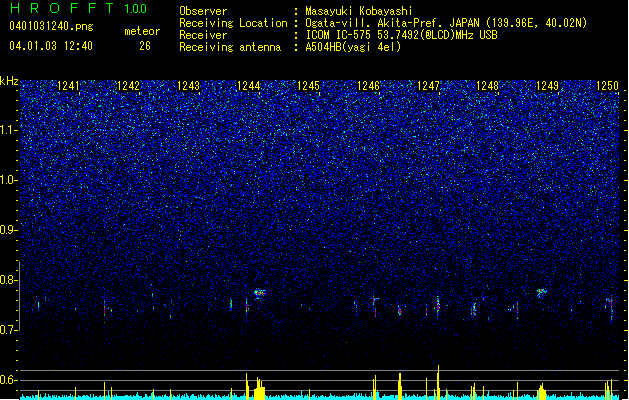Click the meteor count label
Screen dimensions: 629x400
pos(142,31)
